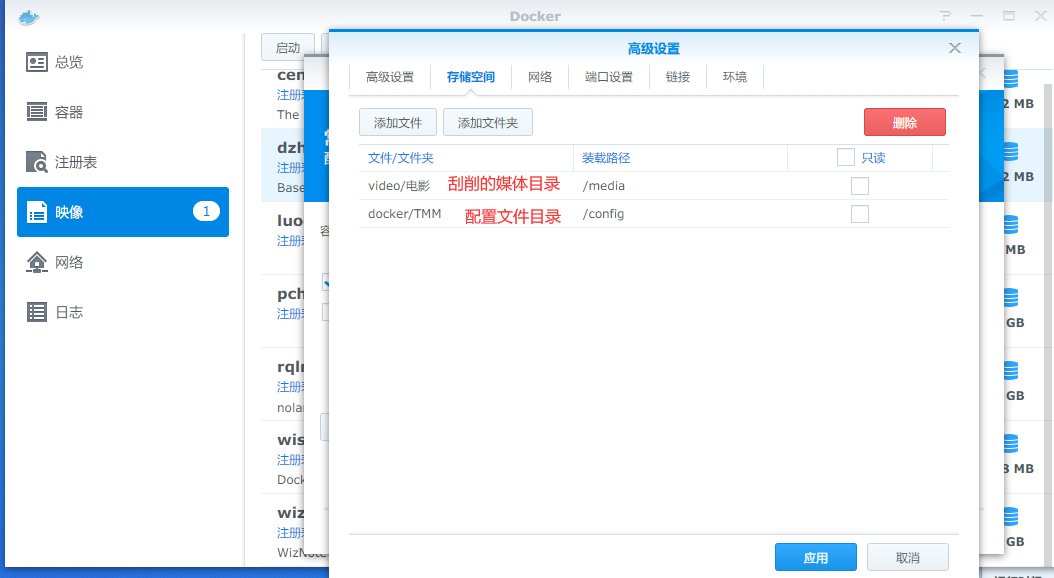1054x578 pixels.
Task: Check the 只读 header checkbox
Action: point(846,157)
